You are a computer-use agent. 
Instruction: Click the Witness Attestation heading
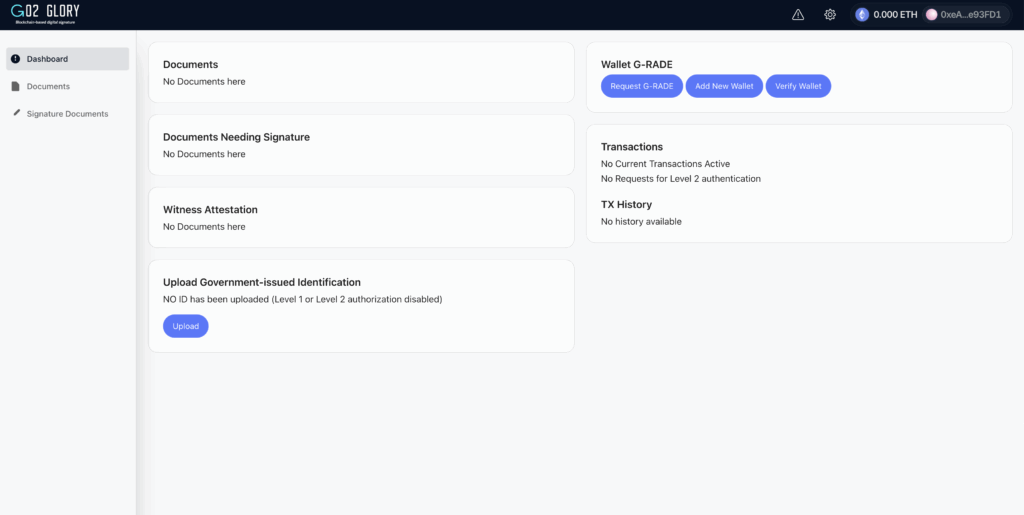tap(210, 210)
